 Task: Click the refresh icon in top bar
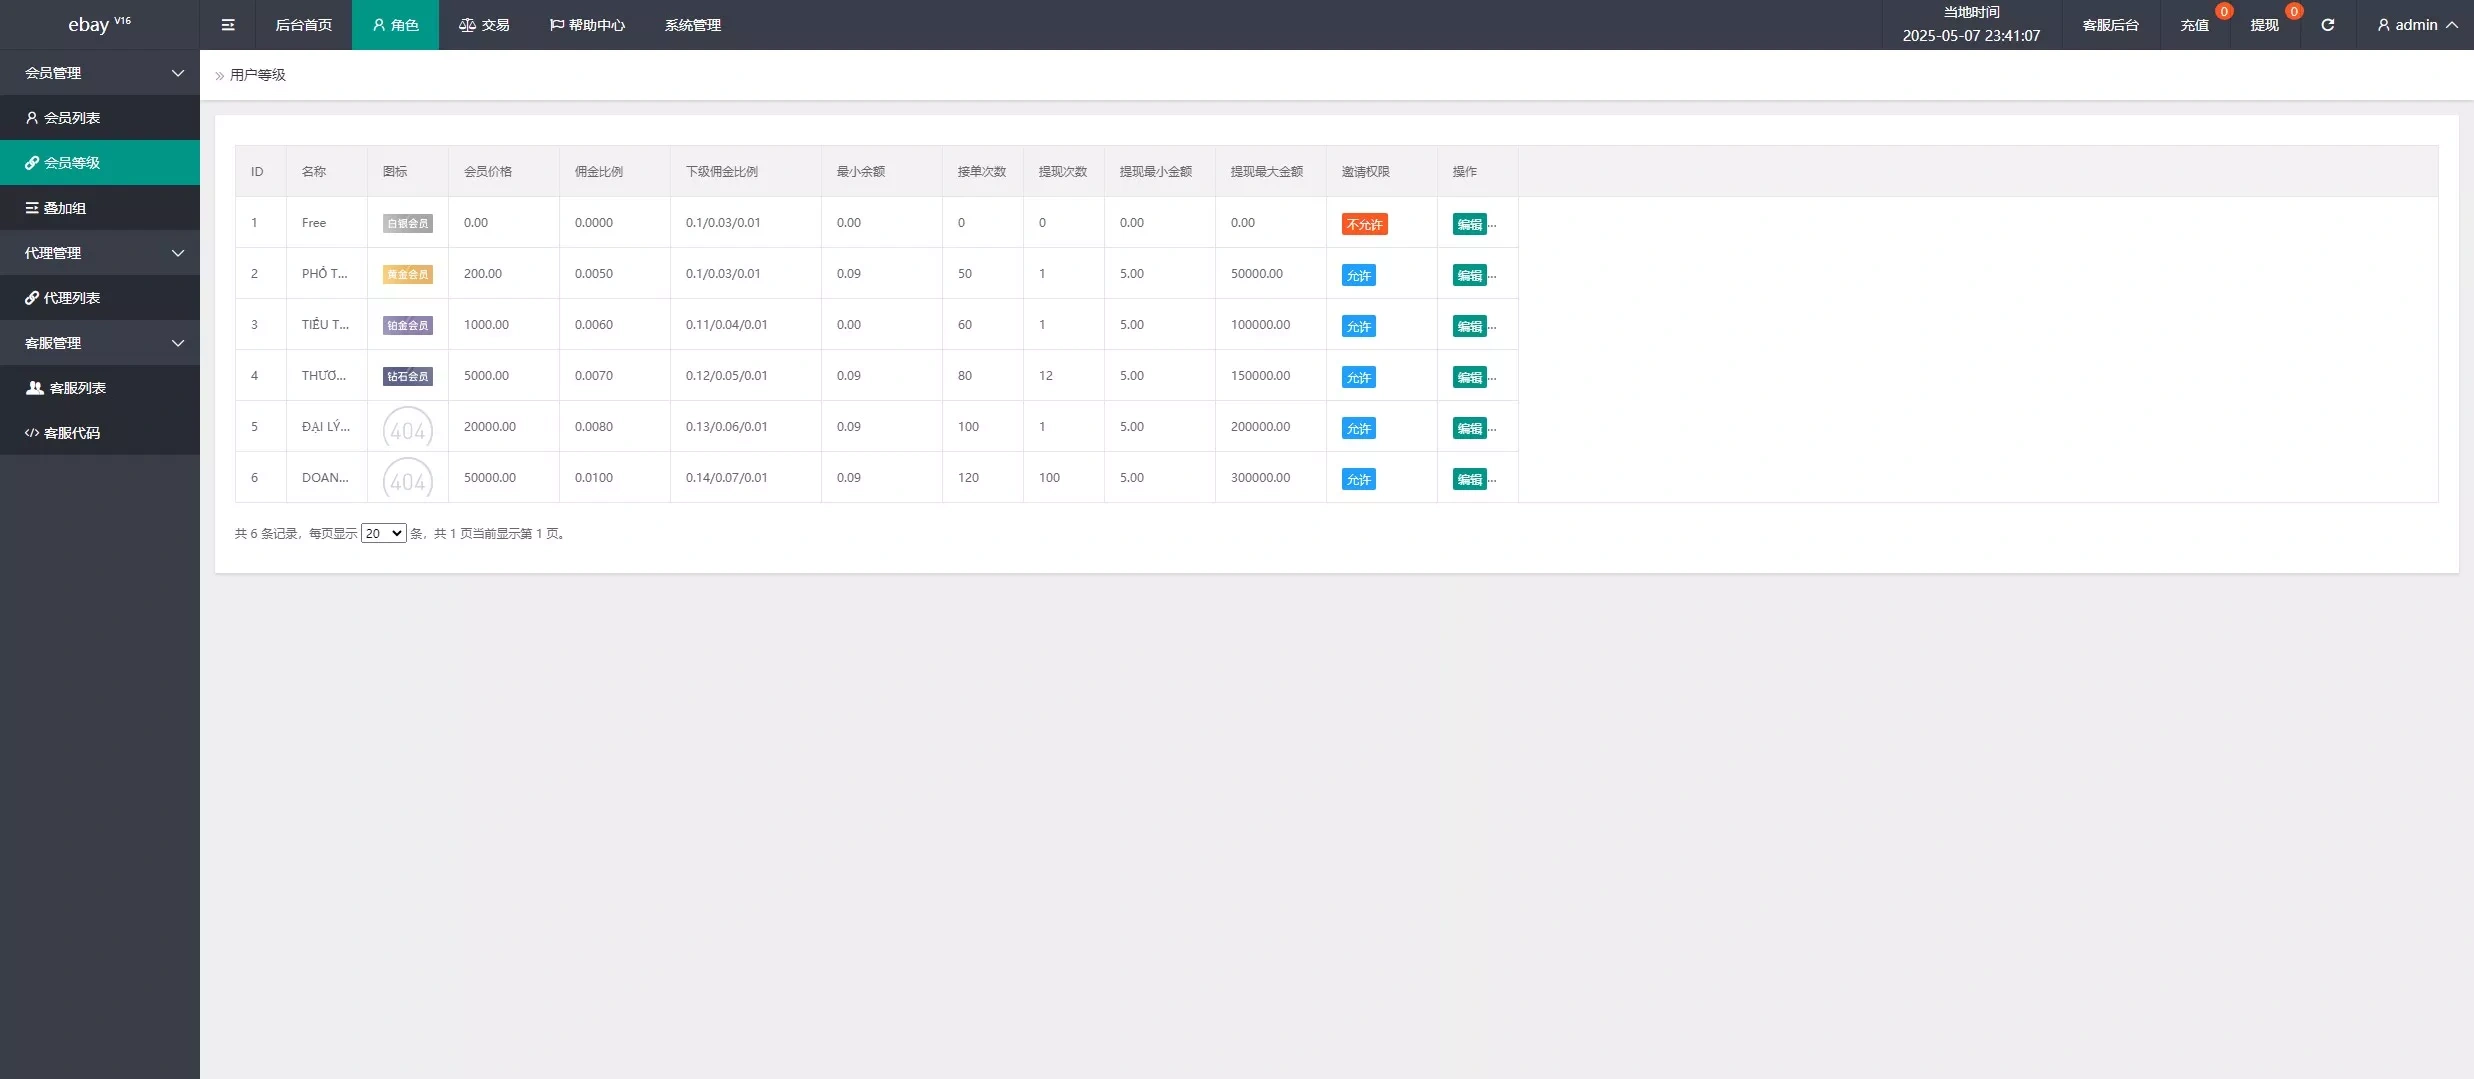[2327, 25]
